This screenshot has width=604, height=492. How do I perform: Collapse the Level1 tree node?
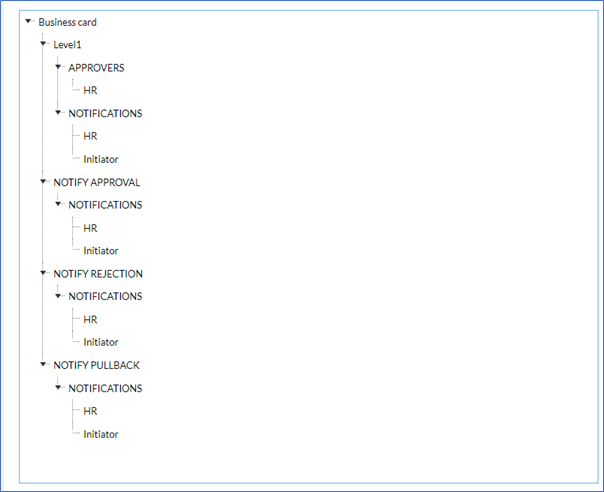pyautogui.click(x=43, y=44)
